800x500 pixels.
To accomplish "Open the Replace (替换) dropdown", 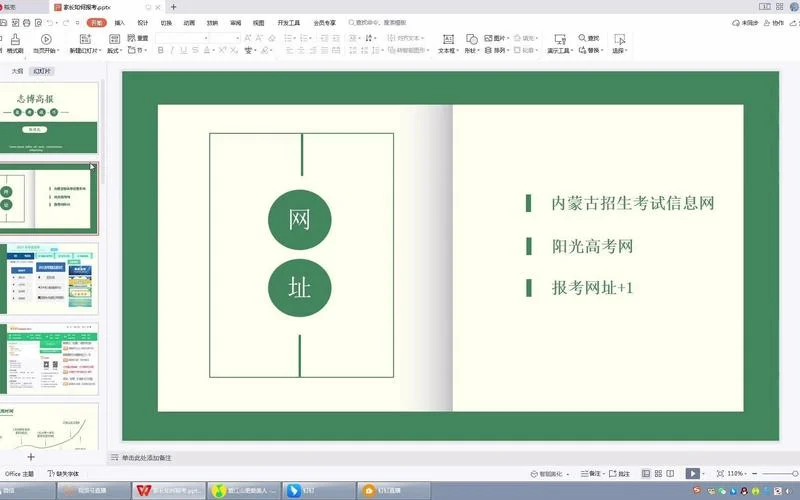I will pos(591,50).
